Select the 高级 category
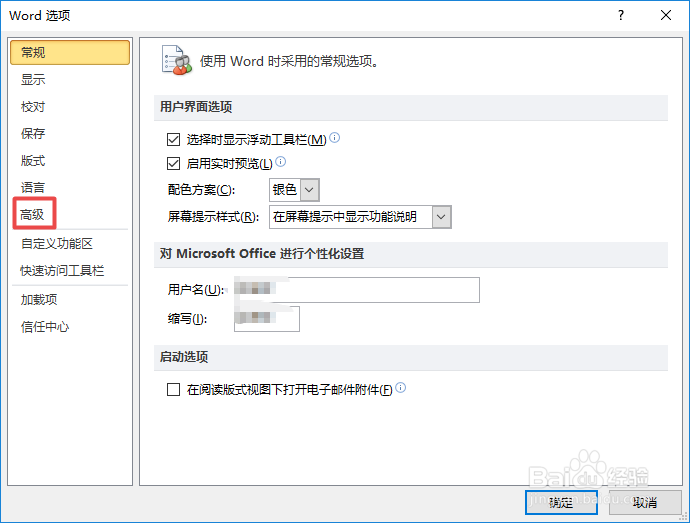Image resolution: width=690 pixels, height=523 pixels. tap(33, 214)
